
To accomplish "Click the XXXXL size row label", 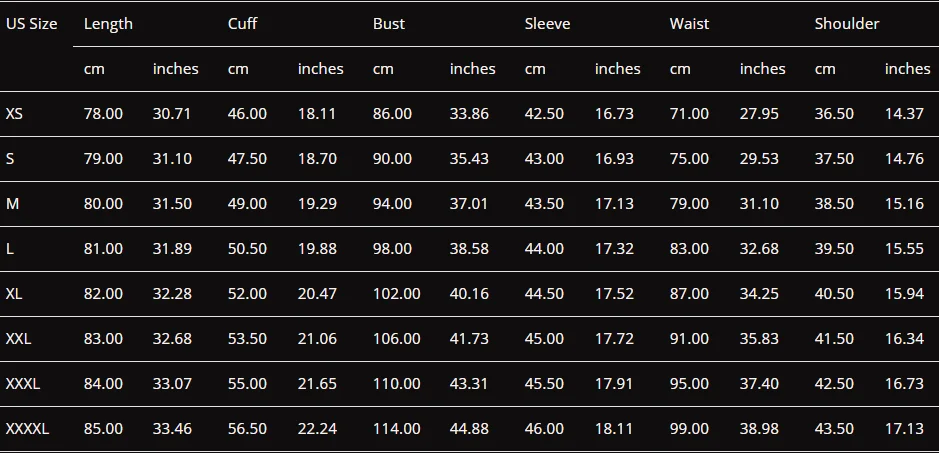I will tap(28, 429).
